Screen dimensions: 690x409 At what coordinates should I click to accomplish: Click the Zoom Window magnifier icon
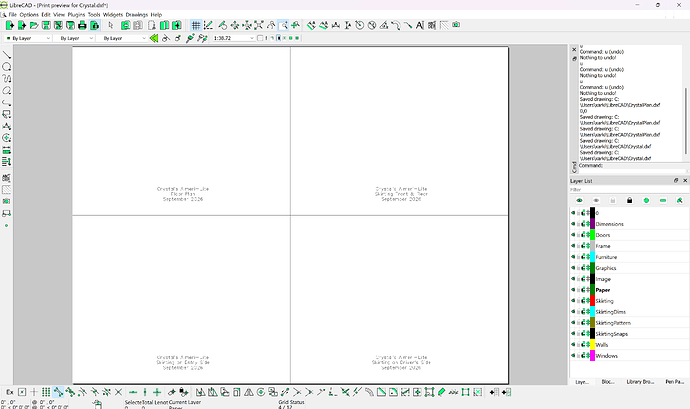[x=283, y=26]
